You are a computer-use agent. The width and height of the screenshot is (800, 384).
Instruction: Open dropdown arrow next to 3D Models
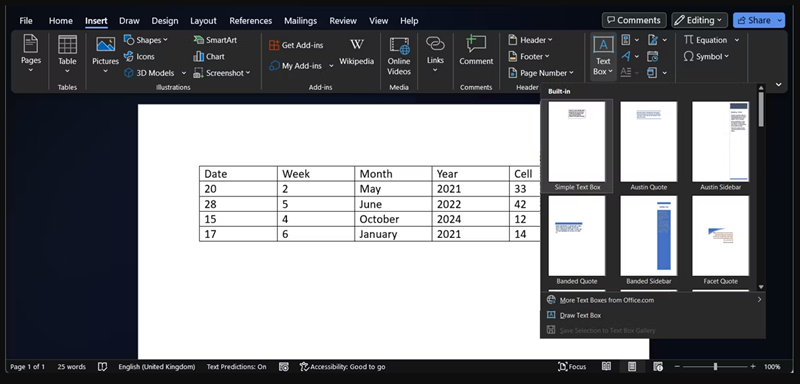click(x=184, y=73)
